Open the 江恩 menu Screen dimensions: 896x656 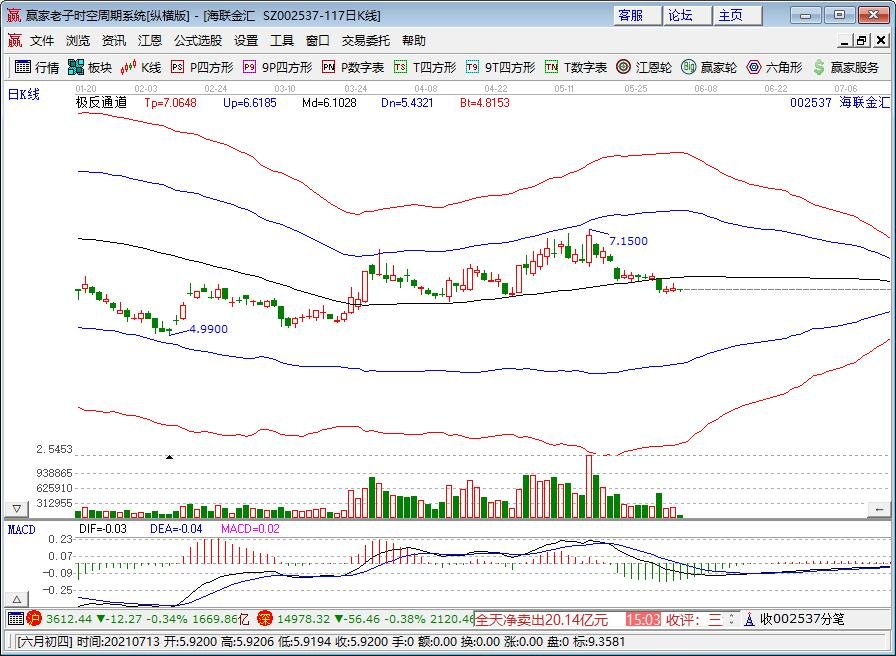tap(150, 41)
